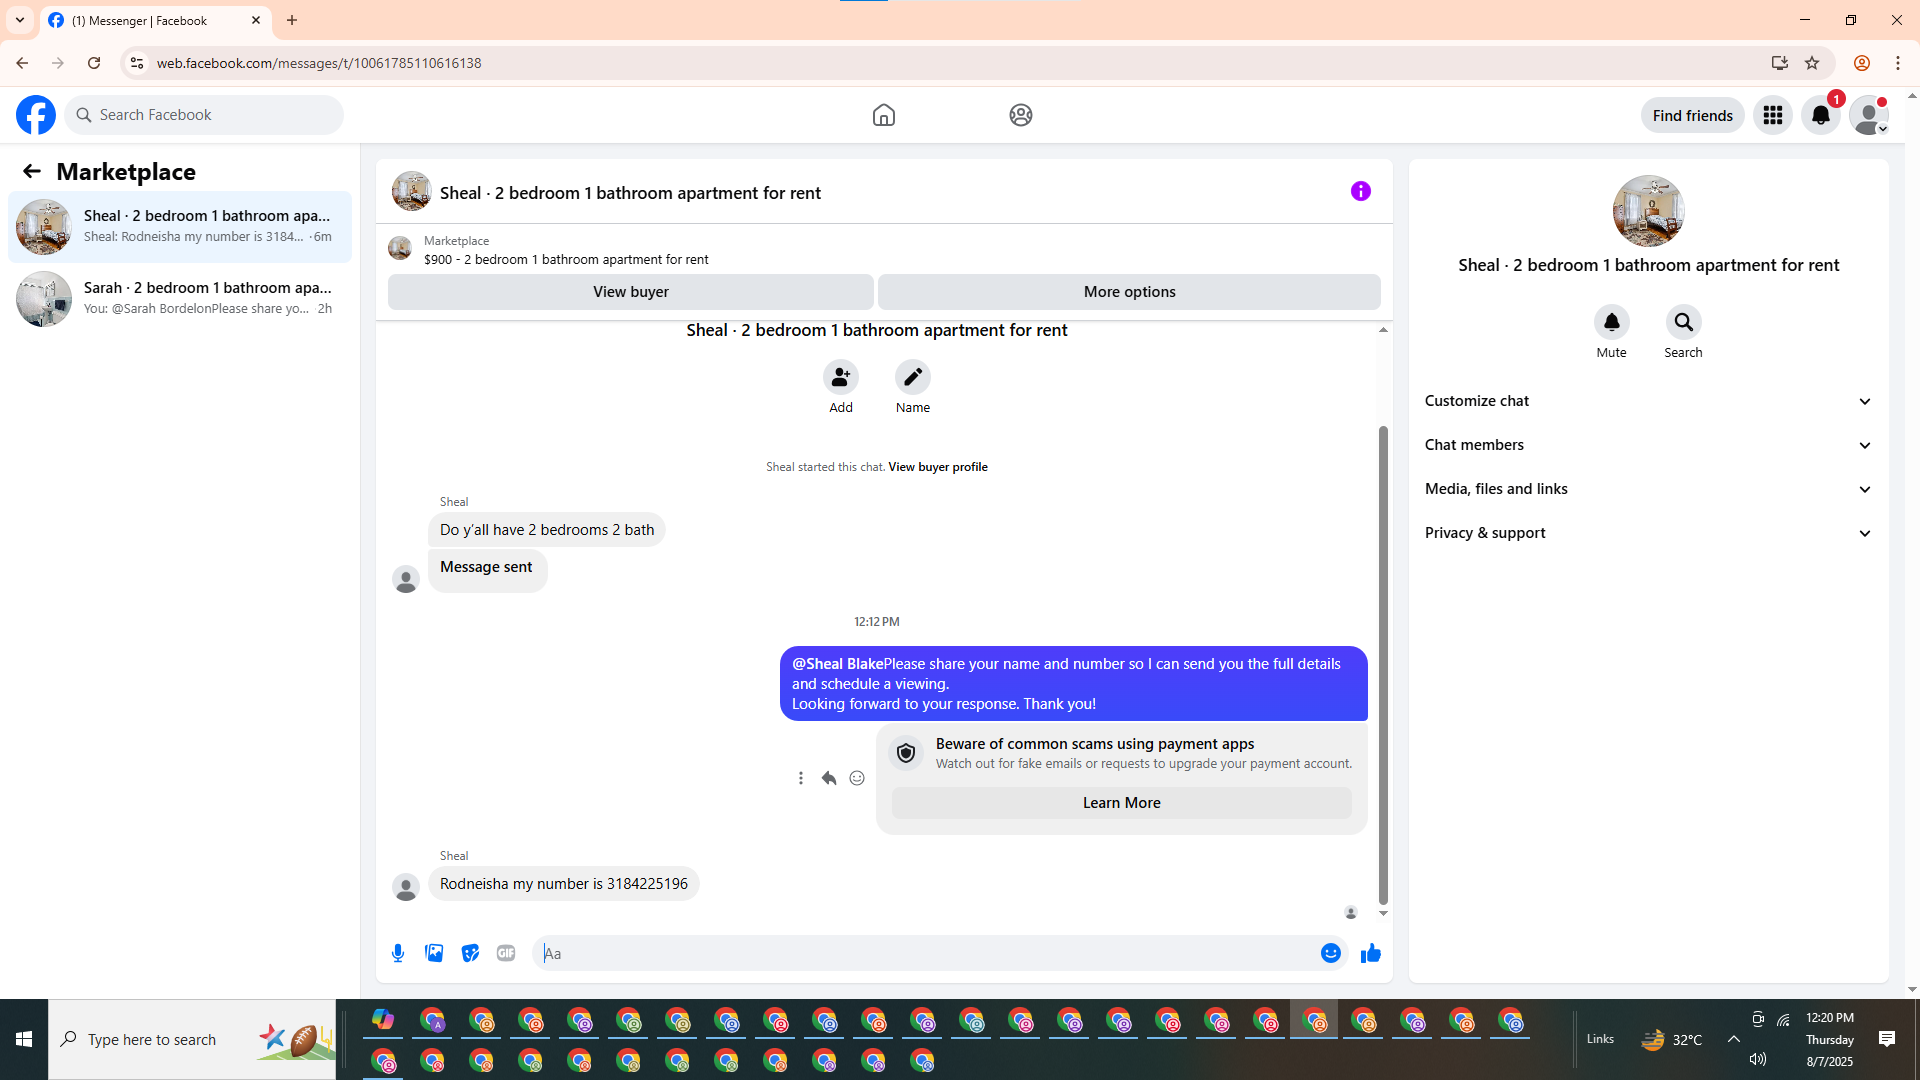Click the voice clip microphone icon
Screen dimensions: 1920x1080
point(398,953)
